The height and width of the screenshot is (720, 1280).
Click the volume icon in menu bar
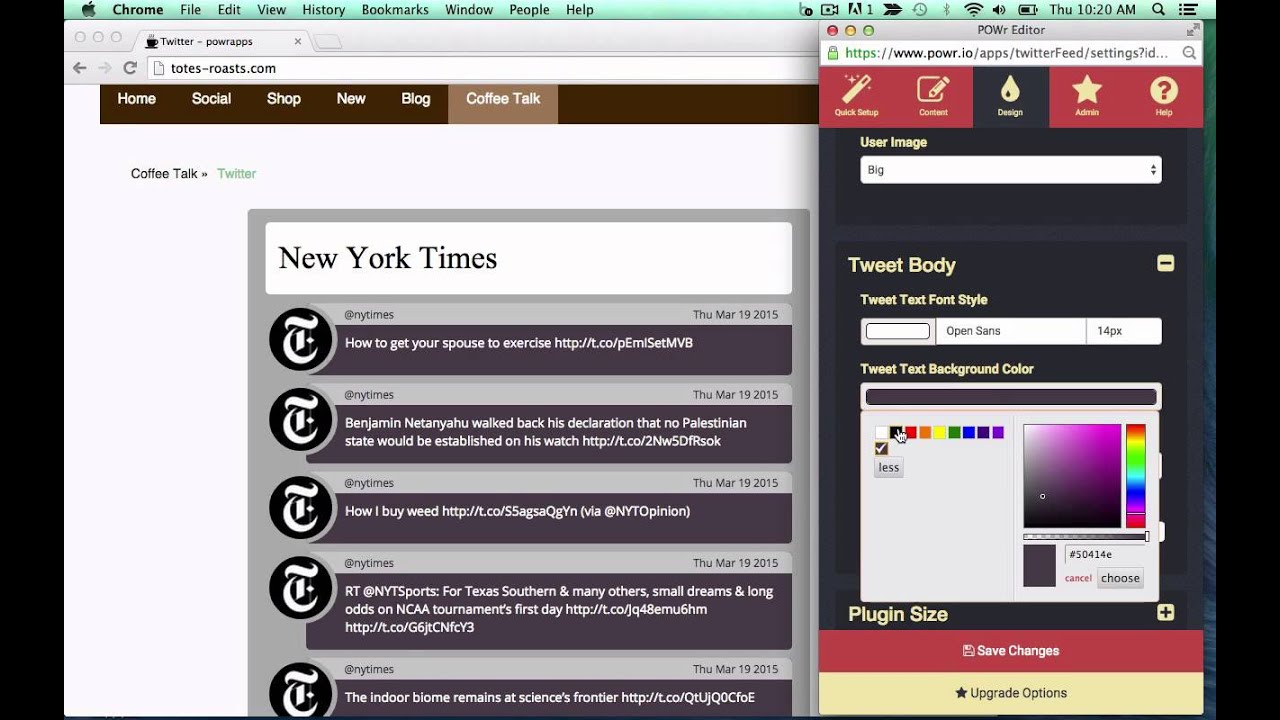coord(1000,10)
